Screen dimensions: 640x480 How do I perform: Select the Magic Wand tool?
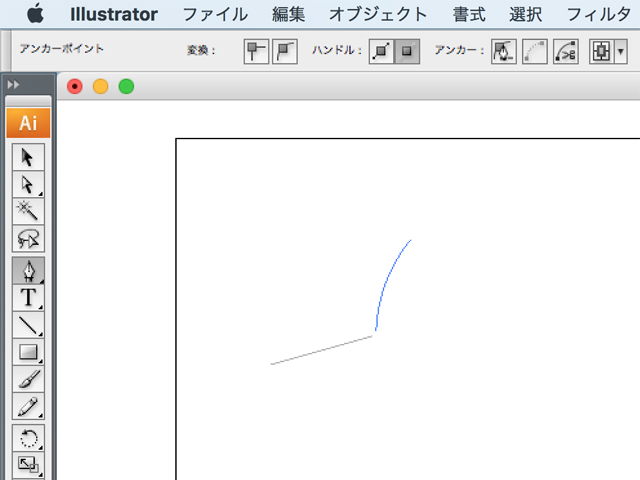28,211
